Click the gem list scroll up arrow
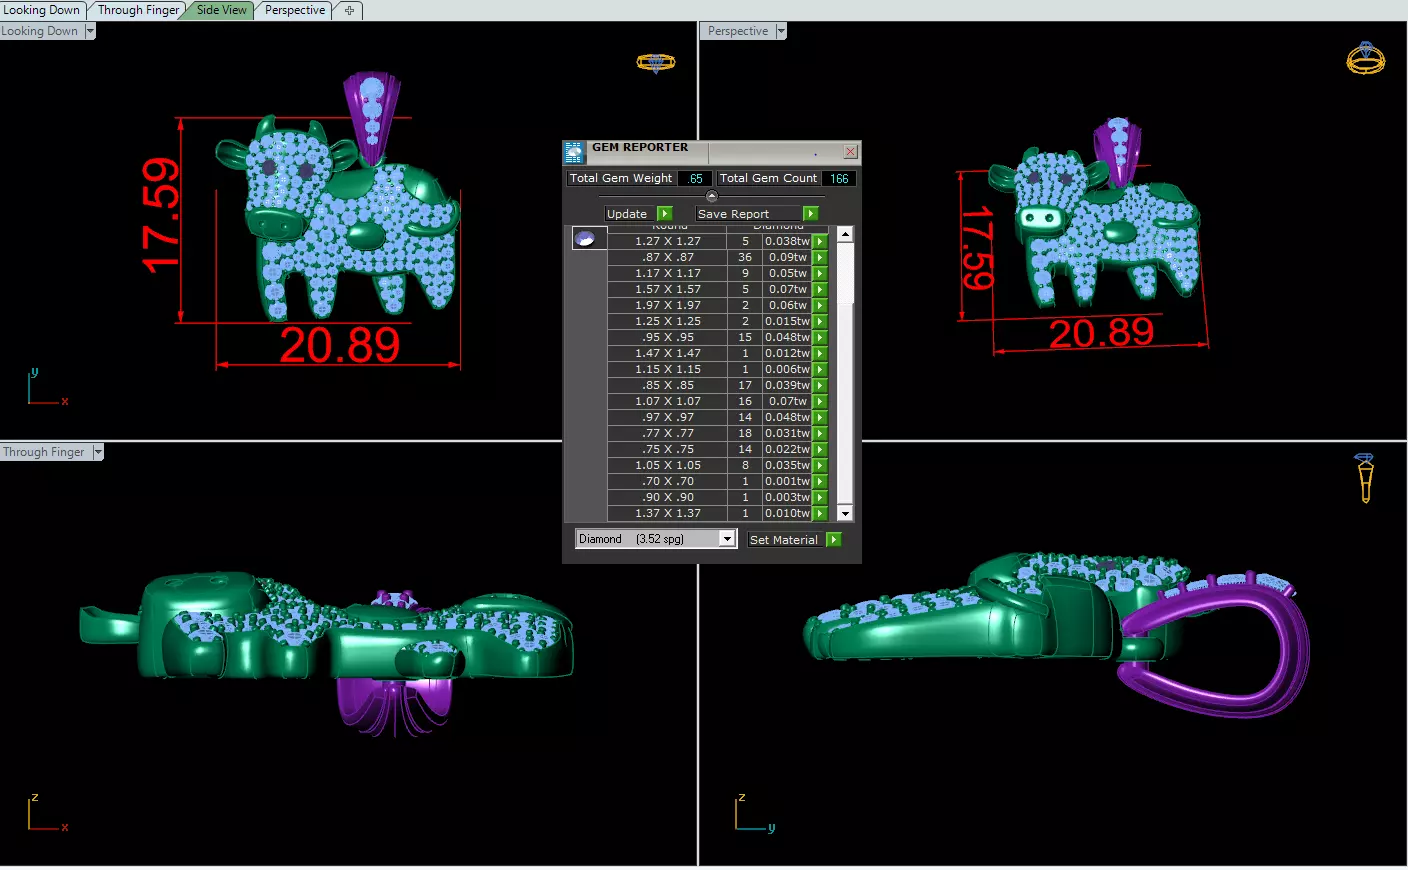The image size is (1408, 870). coord(845,234)
